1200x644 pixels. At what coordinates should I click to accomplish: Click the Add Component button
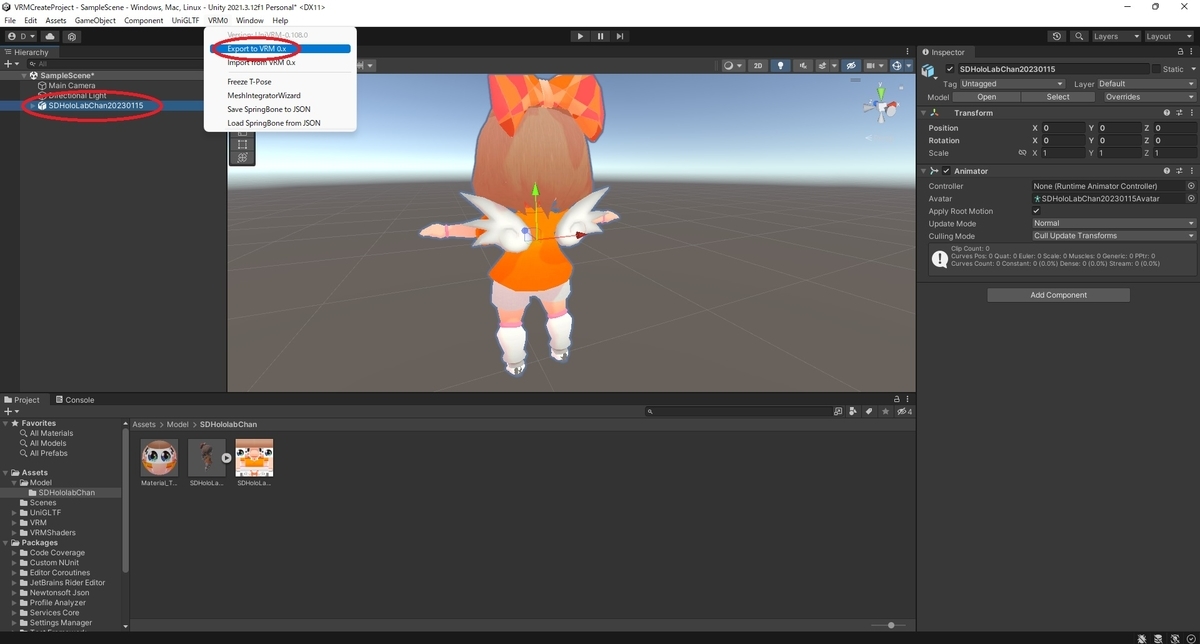tap(1059, 295)
